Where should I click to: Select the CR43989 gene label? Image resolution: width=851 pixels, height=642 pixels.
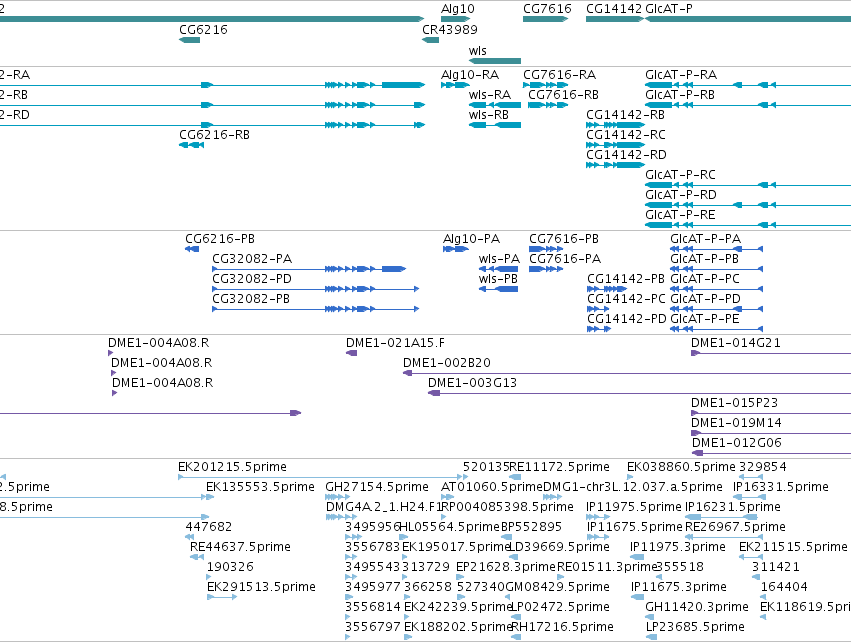coord(450,29)
